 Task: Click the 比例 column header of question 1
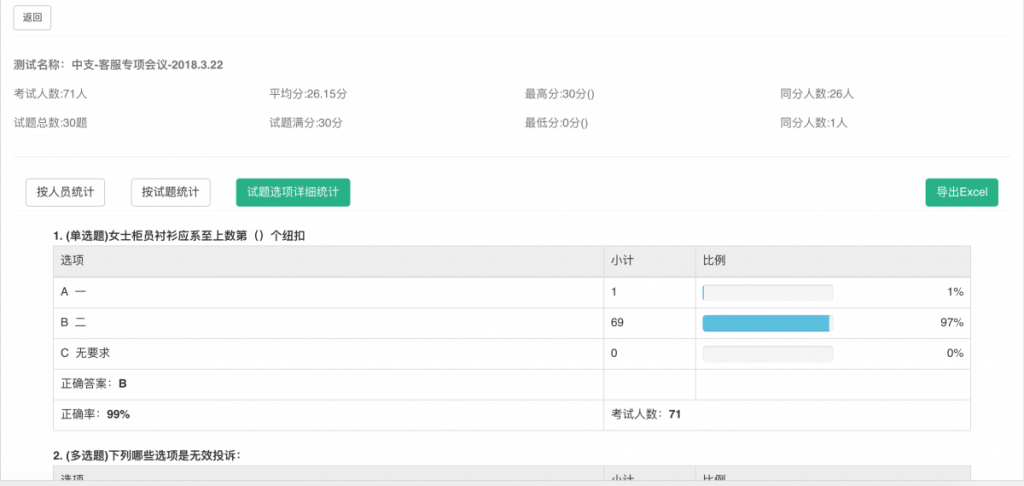coord(833,261)
